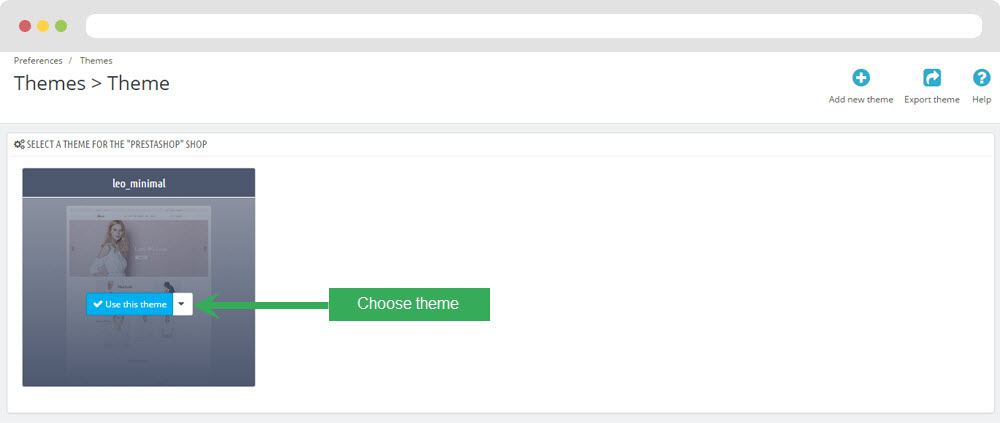Click the Help text label
The height and width of the screenshot is (423, 1000).
pos(982,100)
